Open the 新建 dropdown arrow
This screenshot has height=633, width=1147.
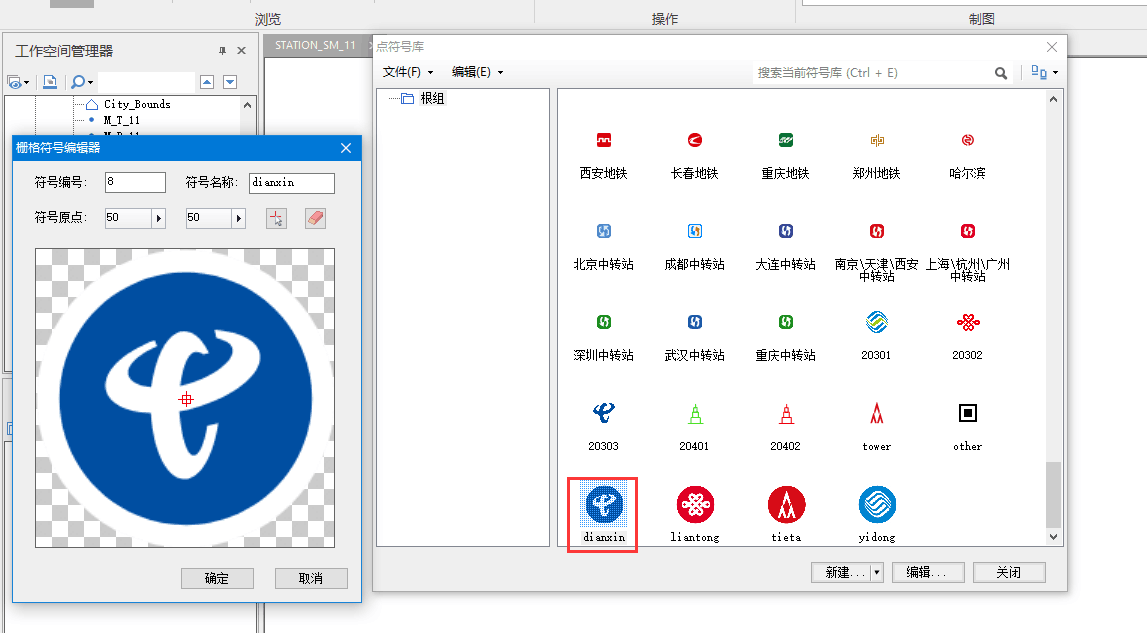tap(877, 572)
